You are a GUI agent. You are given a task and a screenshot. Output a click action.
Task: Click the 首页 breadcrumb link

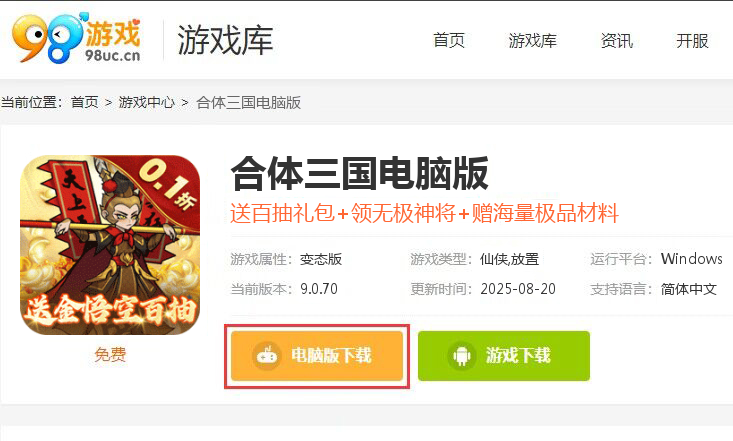tap(85, 102)
